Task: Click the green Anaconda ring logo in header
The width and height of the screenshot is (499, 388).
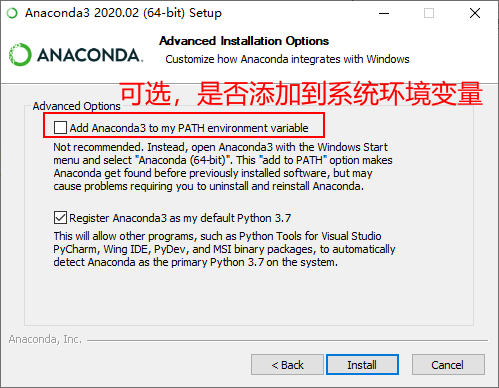Action: pos(20,55)
